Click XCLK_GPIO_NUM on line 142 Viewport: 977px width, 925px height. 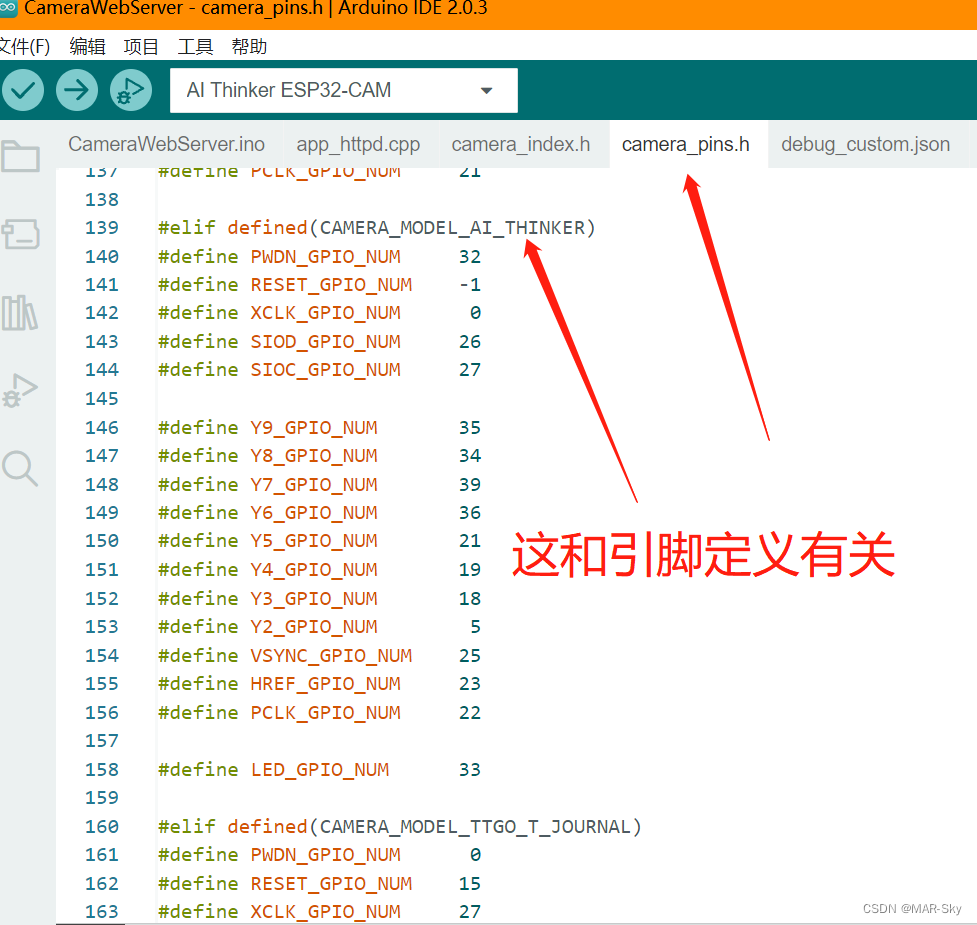tap(325, 313)
